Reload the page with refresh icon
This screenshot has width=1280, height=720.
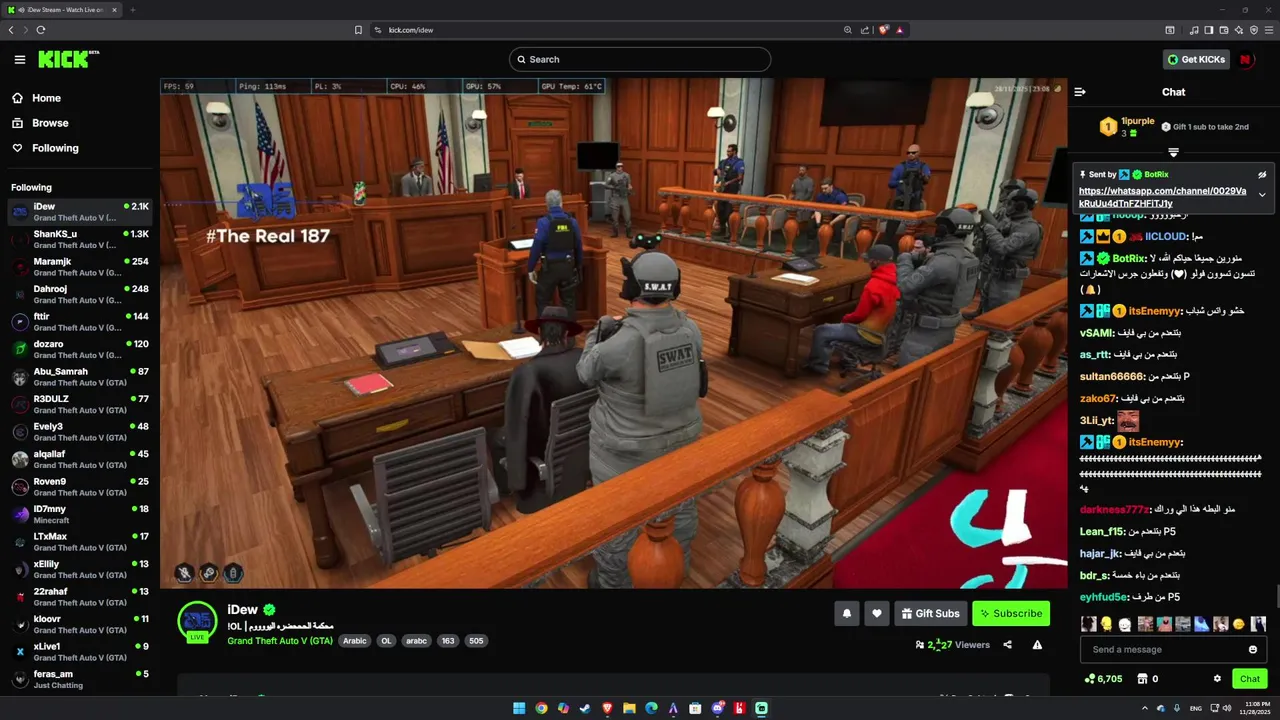pos(41,30)
